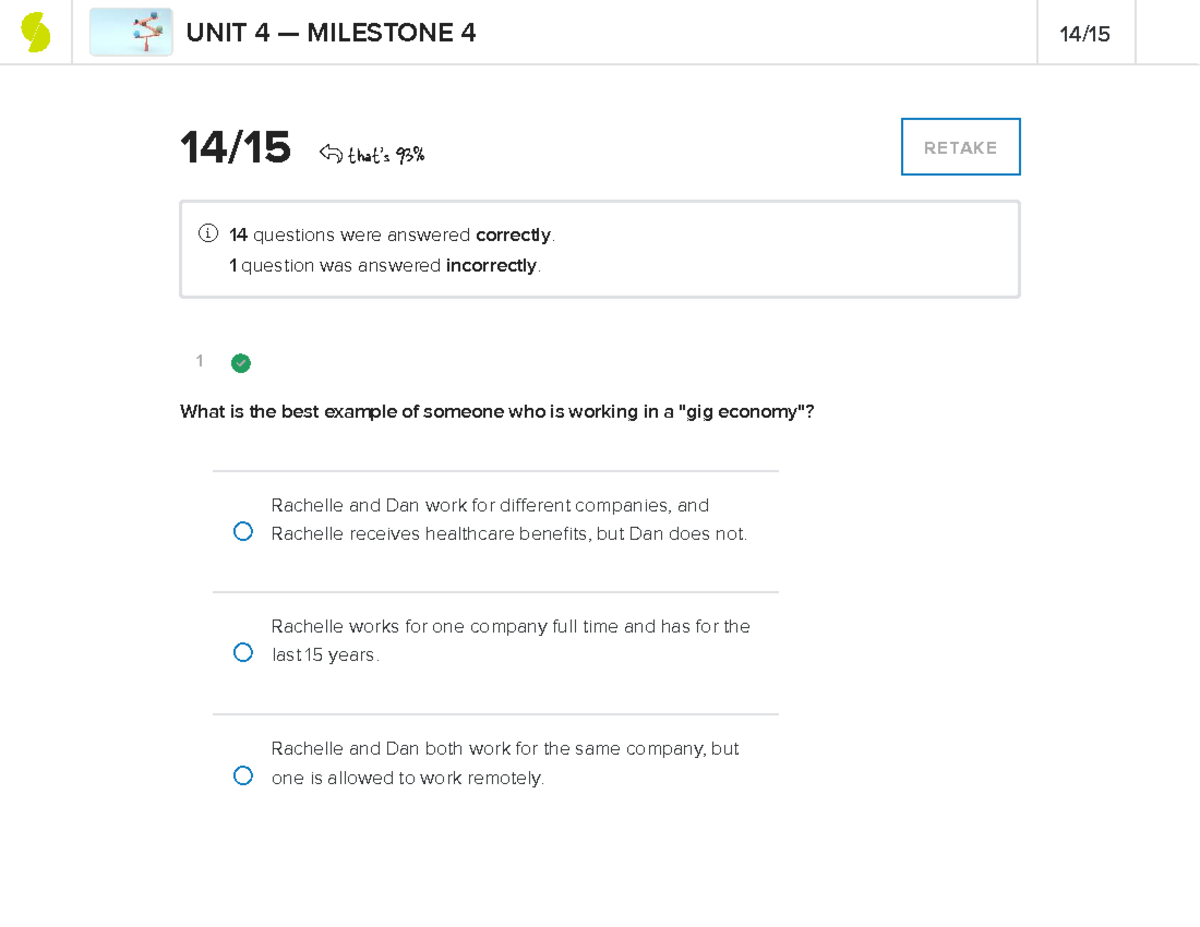The width and height of the screenshot is (1200, 927).
Task: Select radio circle for 'last 15 years' answer
Action: pos(243,653)
